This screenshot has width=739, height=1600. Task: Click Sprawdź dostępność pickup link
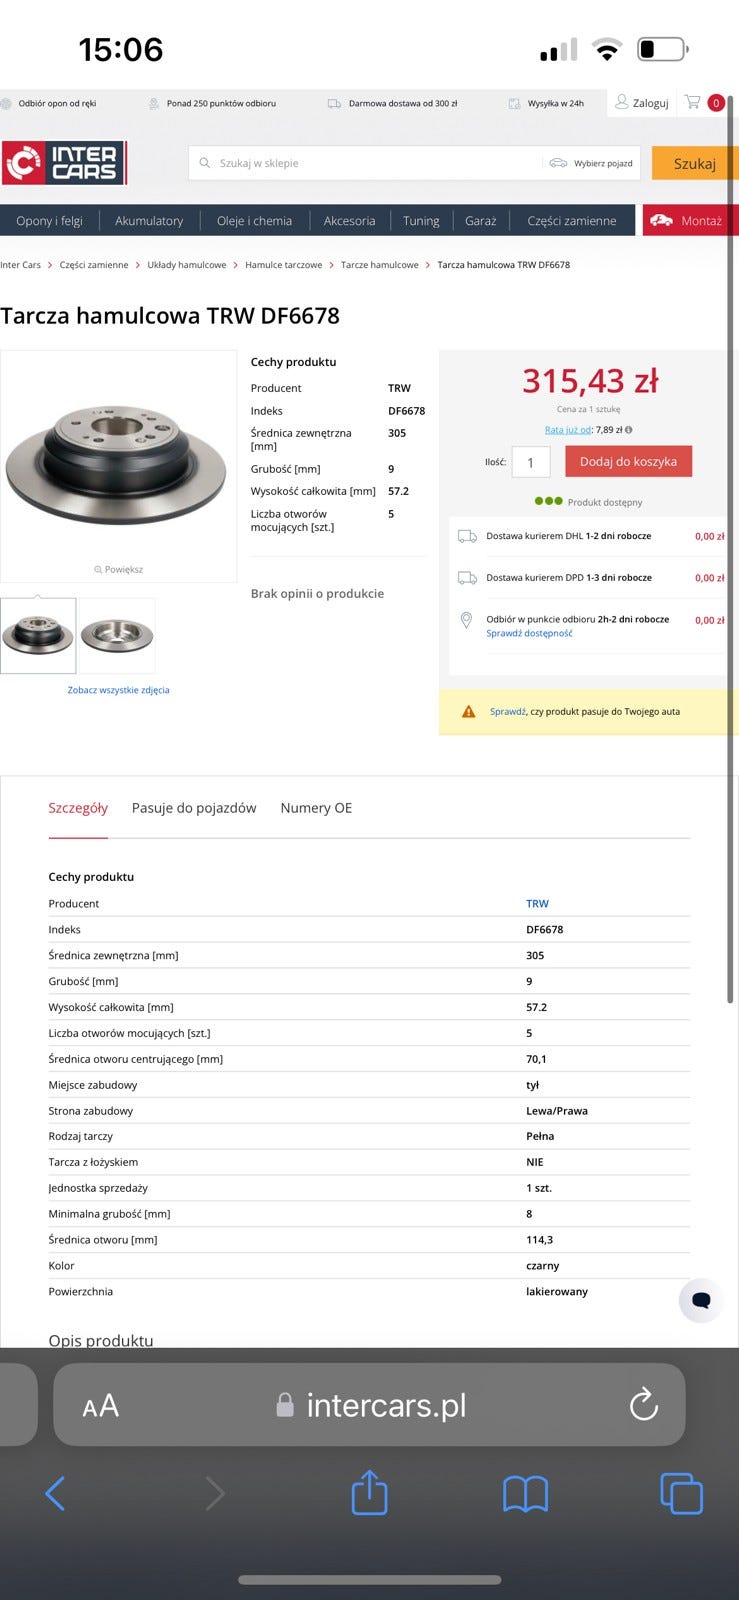pos(529,633)
